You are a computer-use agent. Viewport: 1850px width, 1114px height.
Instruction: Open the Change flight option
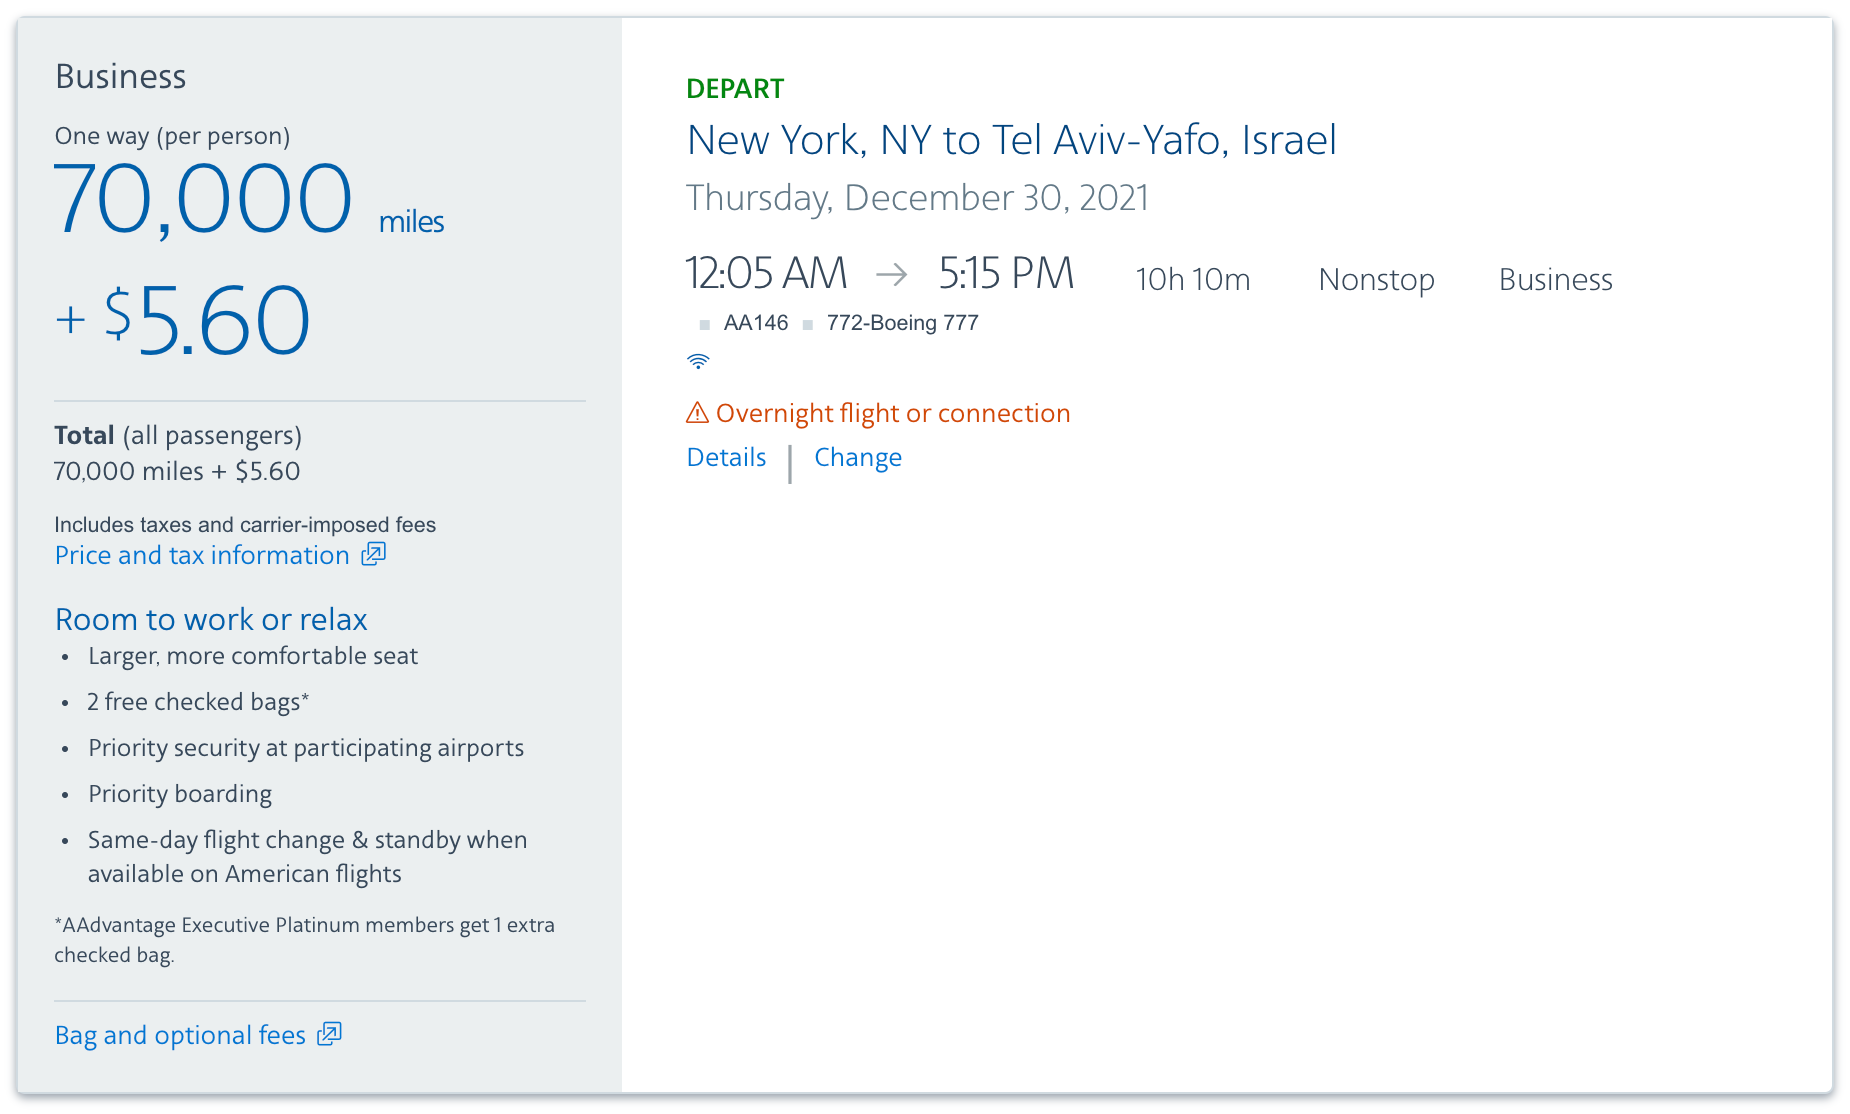(857, 457)
